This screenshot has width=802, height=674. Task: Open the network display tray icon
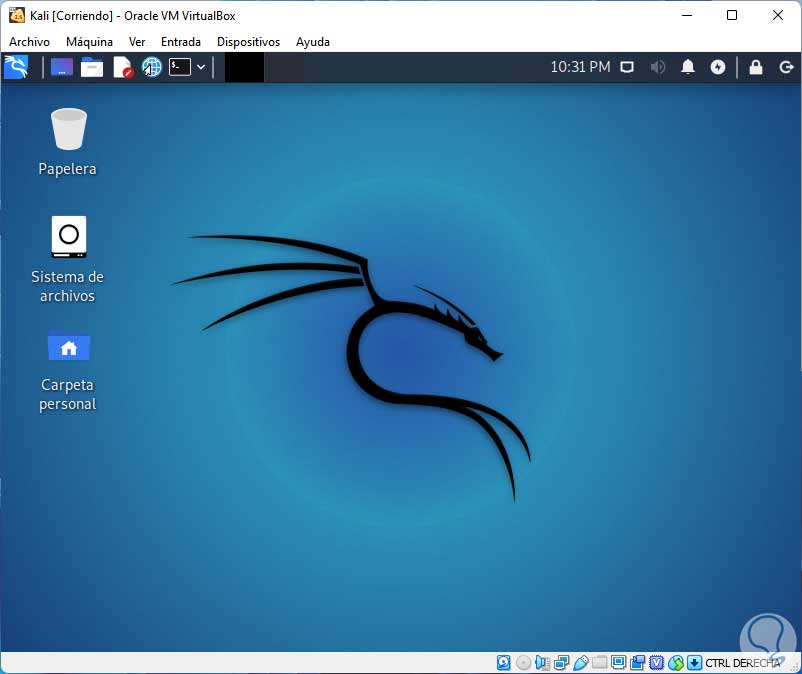tap(627, 67)
